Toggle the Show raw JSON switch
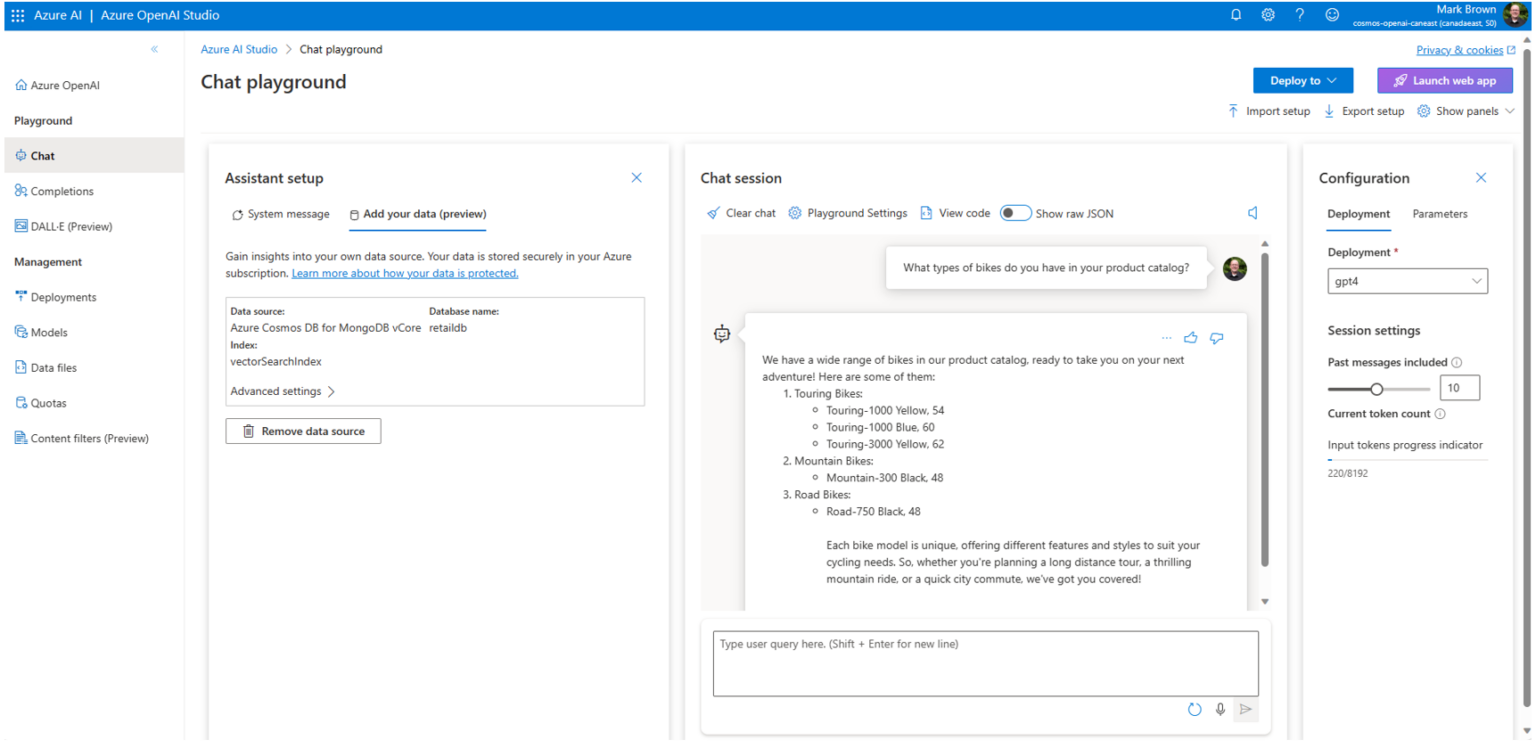 click(x=1015, y=213)
